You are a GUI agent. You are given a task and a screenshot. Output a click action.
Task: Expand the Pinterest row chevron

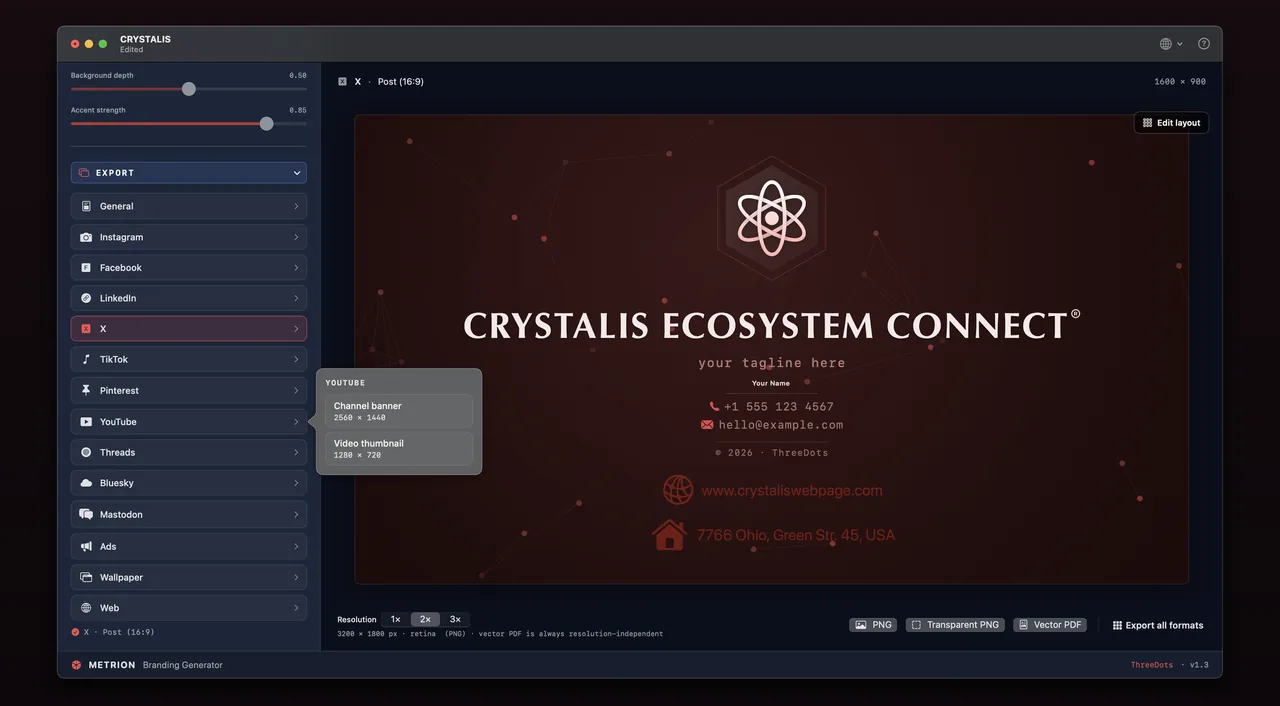click(296, 390)
